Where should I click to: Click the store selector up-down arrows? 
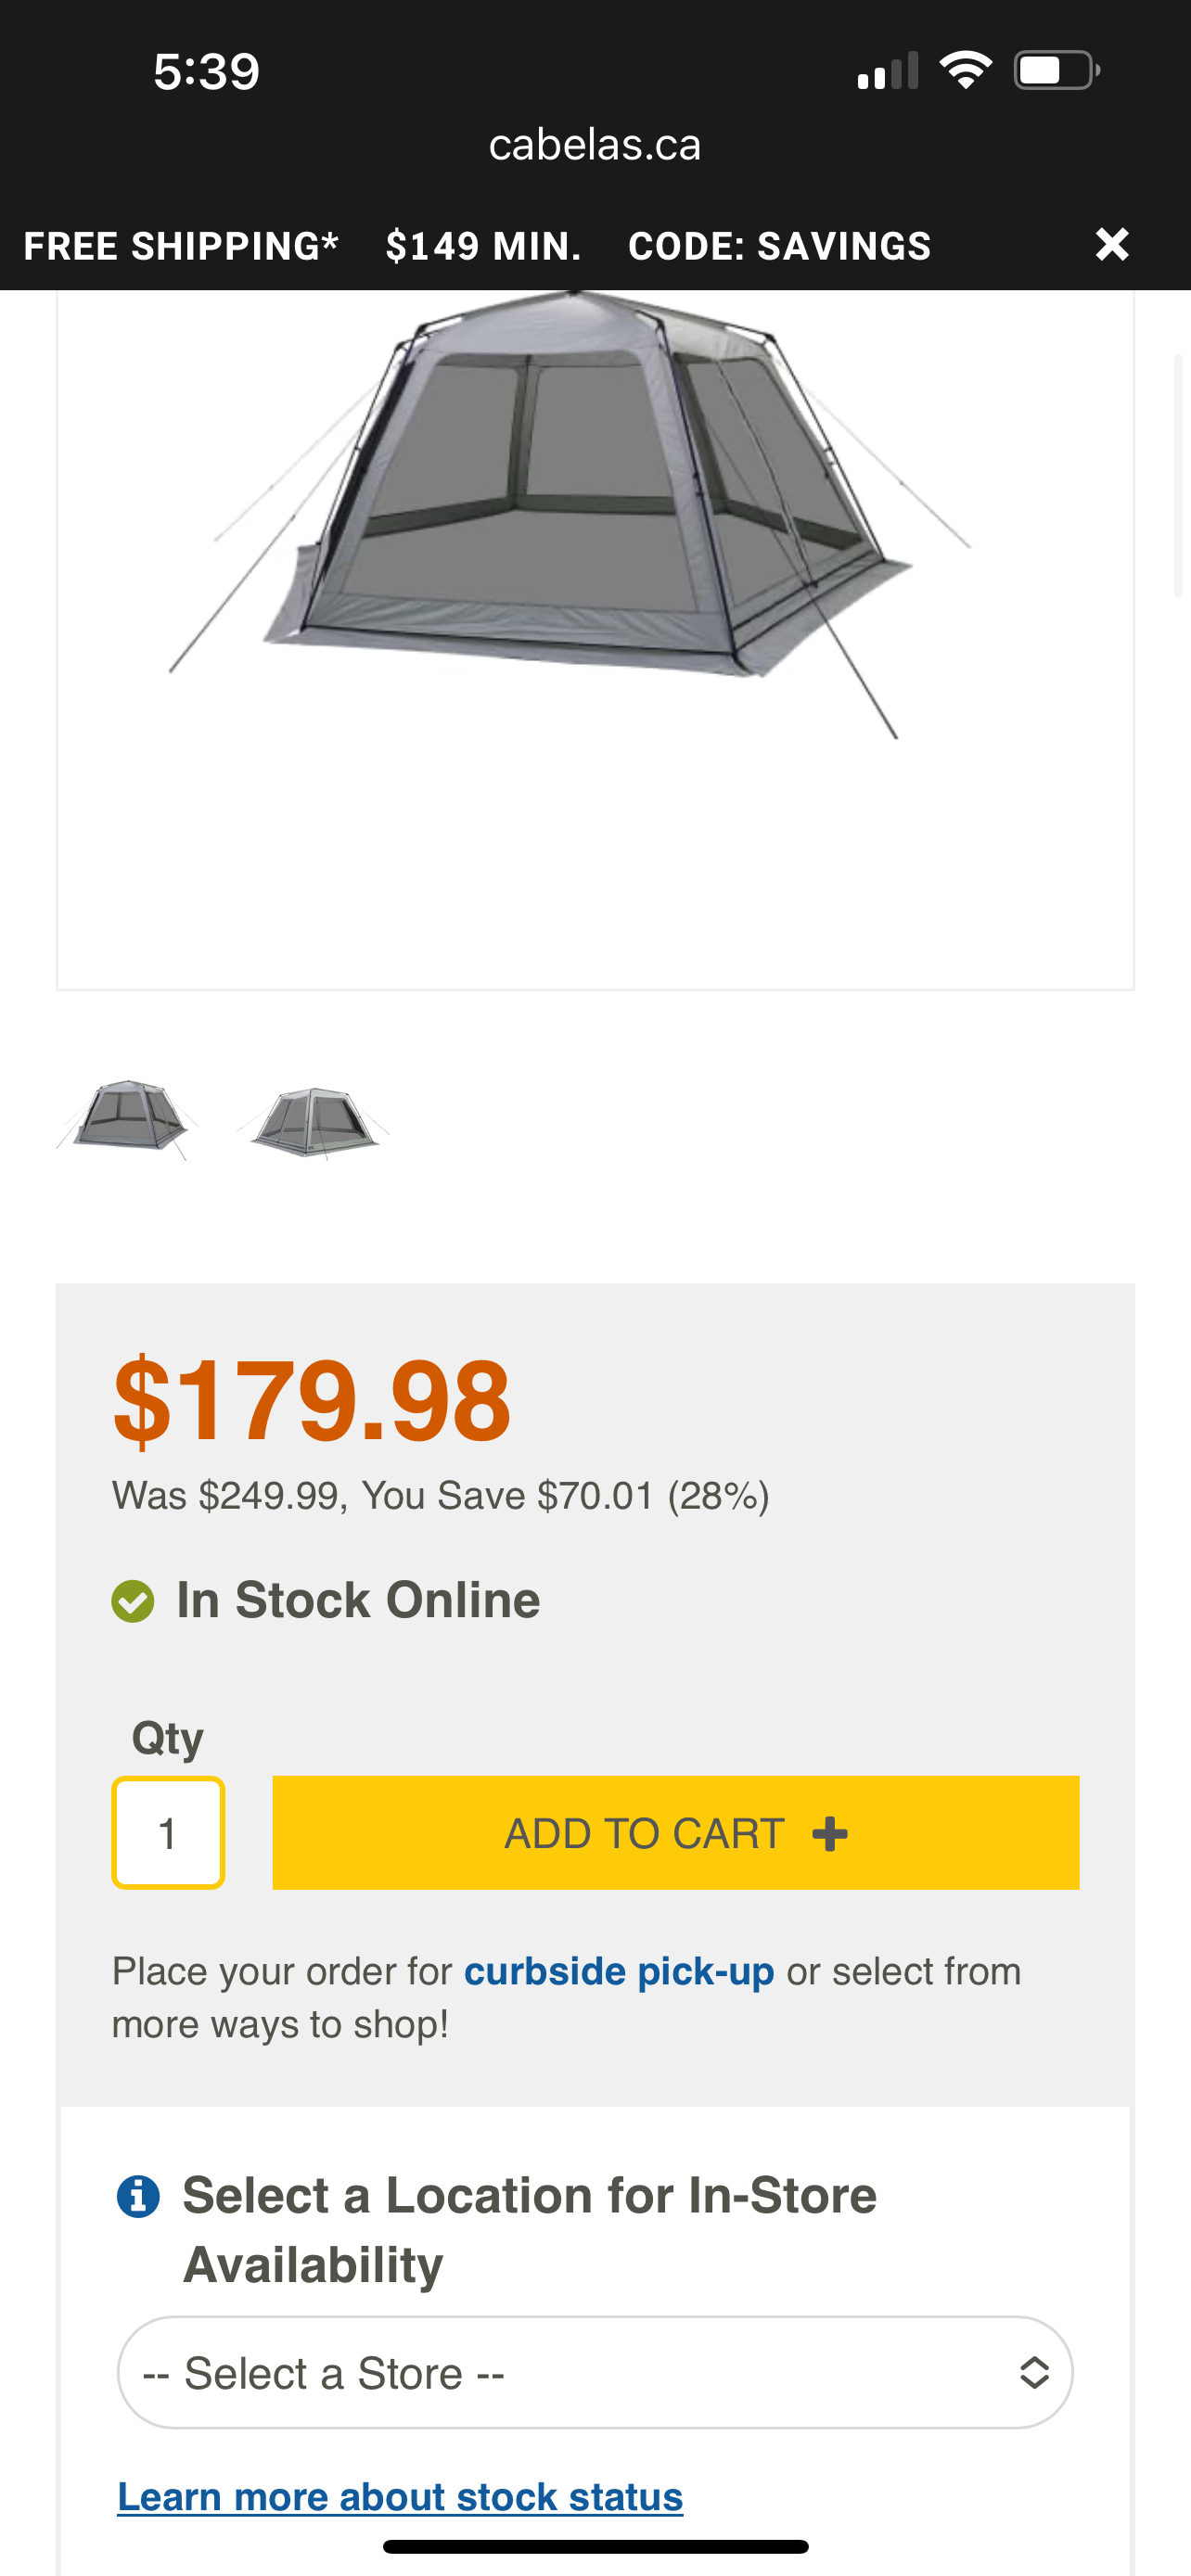point(1034,2373)
